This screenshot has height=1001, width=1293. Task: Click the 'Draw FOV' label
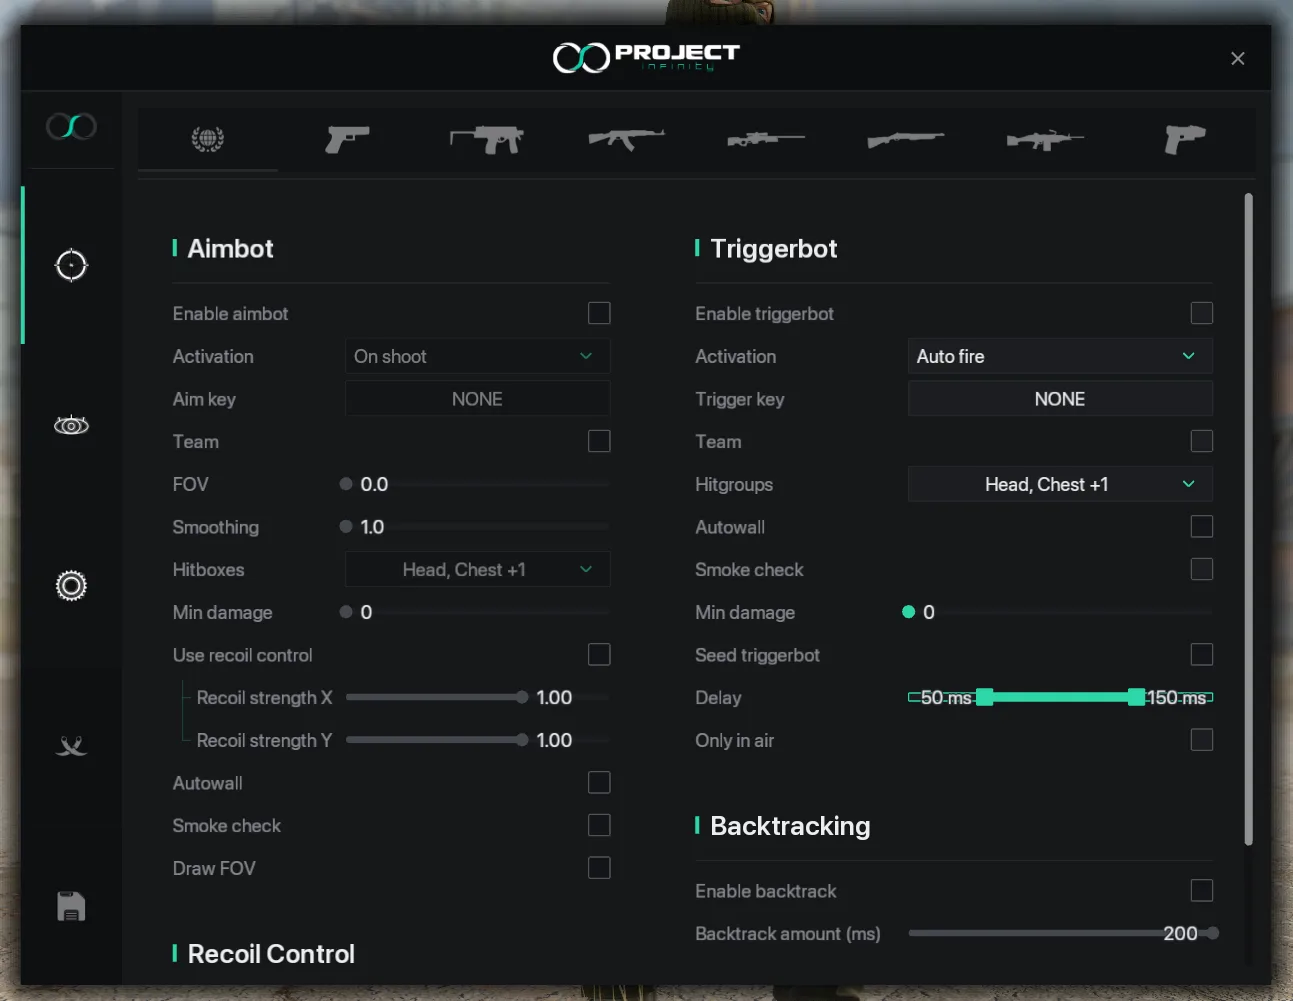point(214,868)
